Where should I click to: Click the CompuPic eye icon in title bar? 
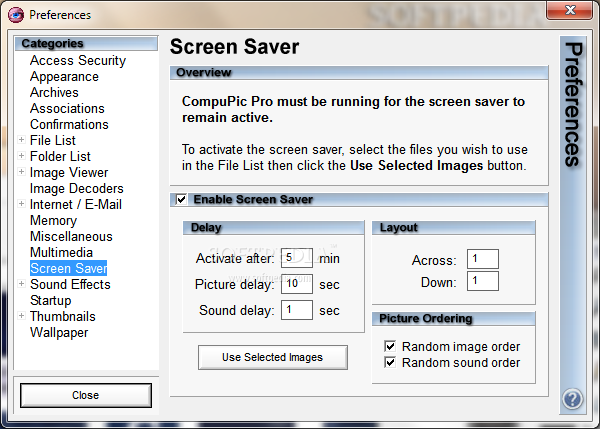(16, 15)
